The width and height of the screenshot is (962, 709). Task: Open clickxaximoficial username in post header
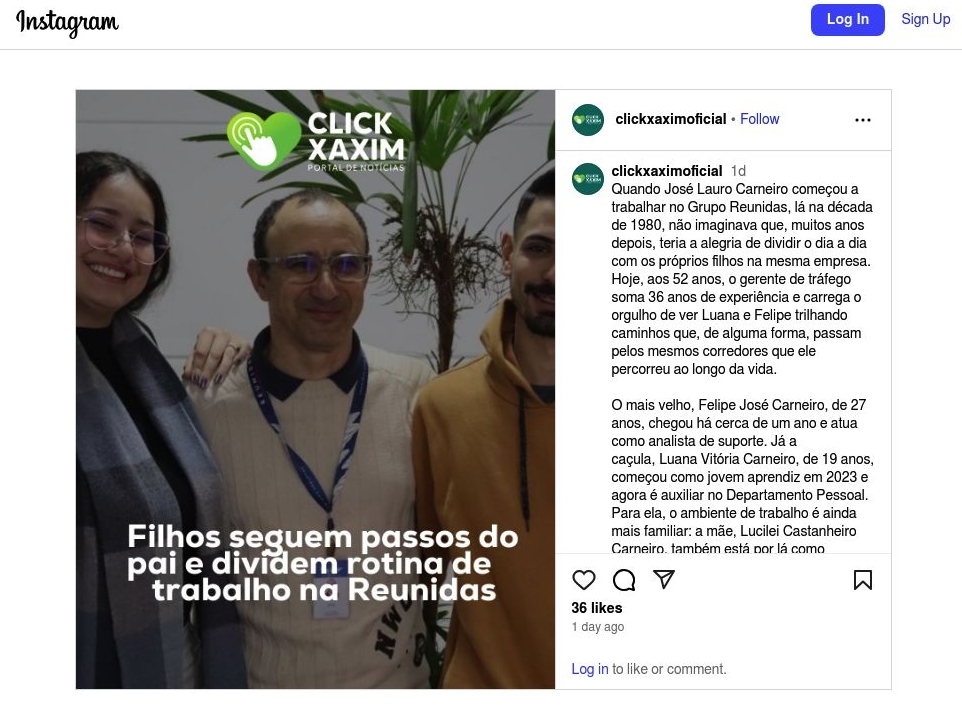click(x=671, y=119)
